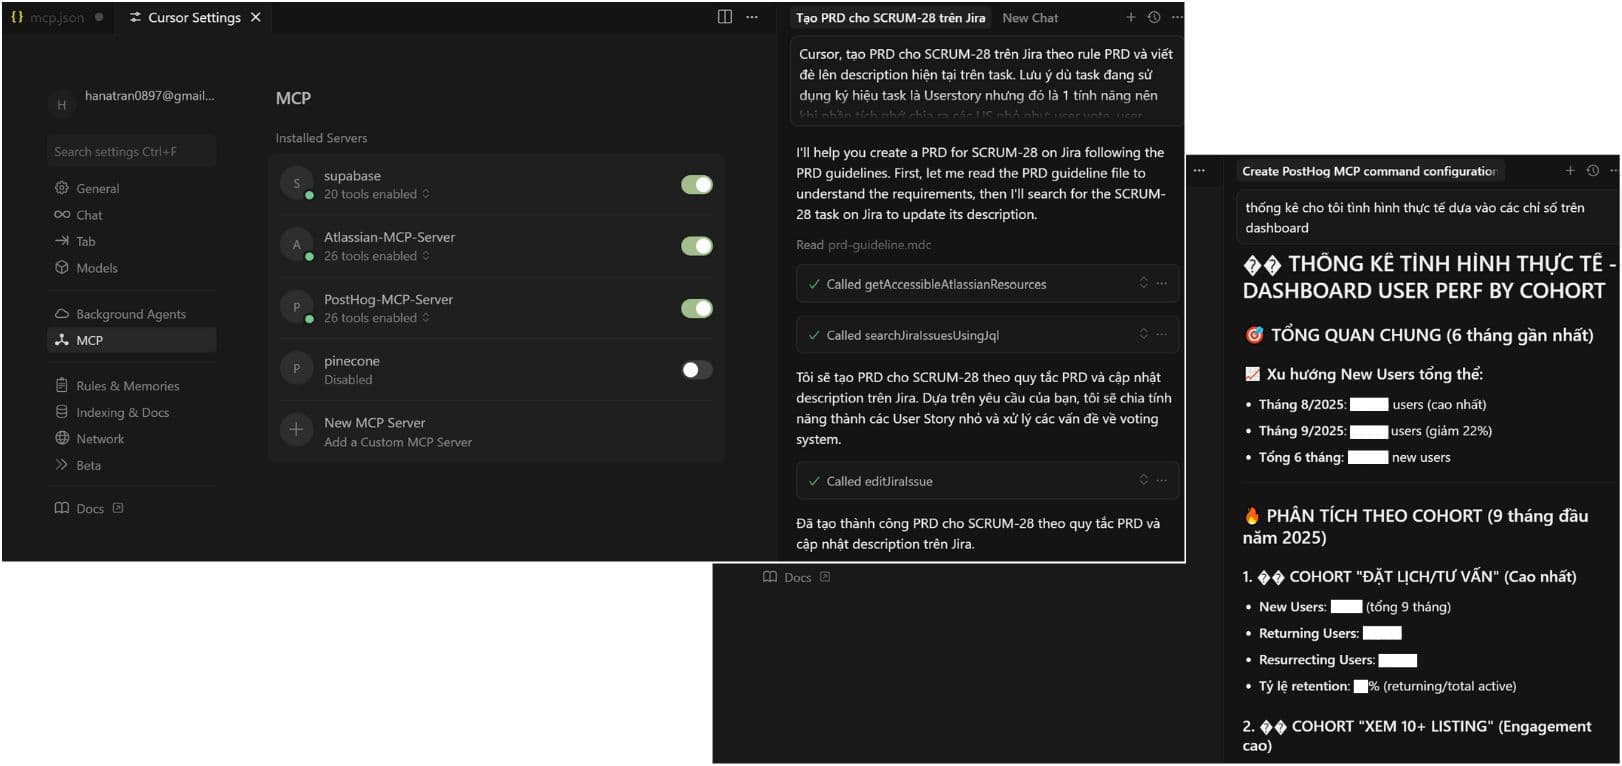Click the Rules & Memories clipboard icon

62,385
